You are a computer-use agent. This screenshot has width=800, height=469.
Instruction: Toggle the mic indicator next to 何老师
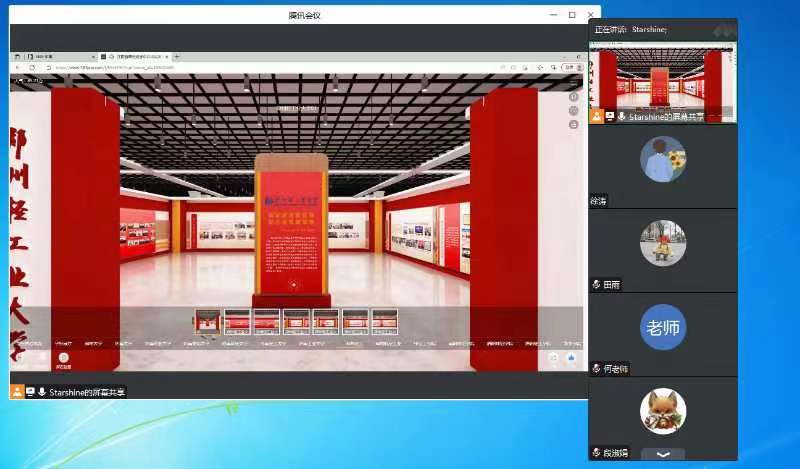596,368
